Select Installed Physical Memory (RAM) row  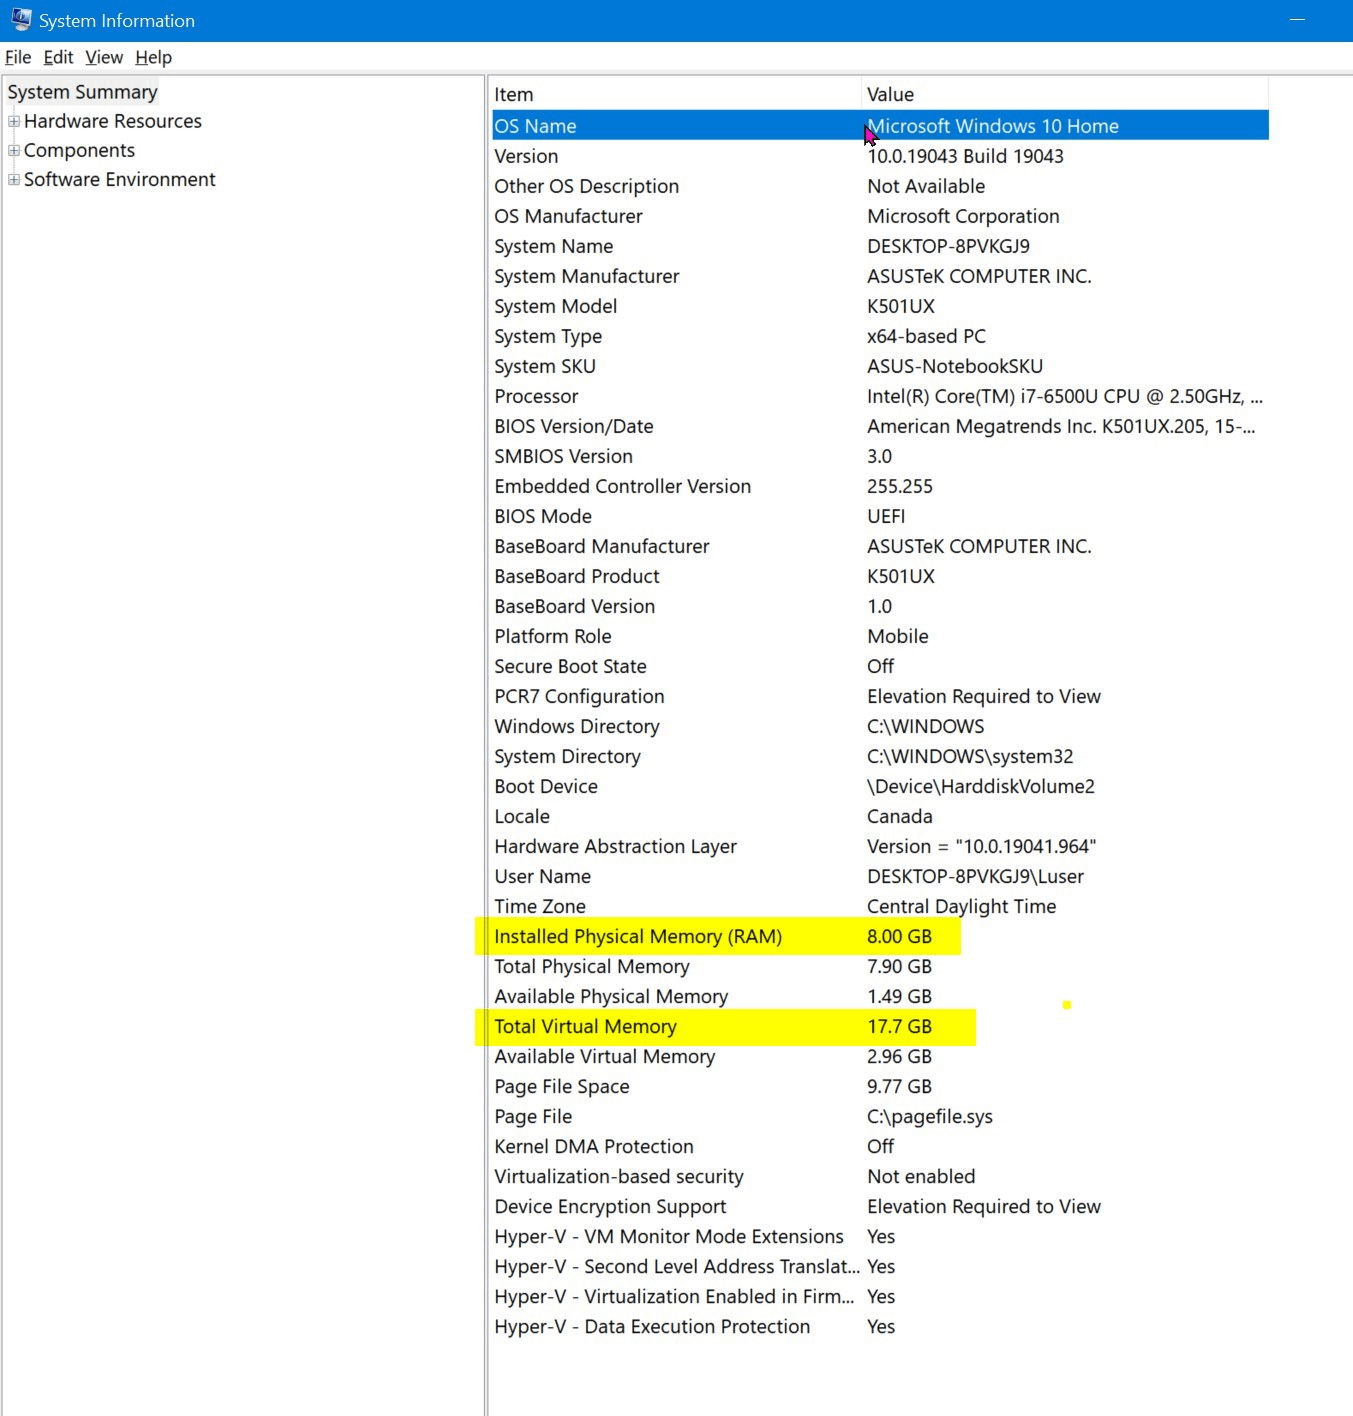point(880,936)
